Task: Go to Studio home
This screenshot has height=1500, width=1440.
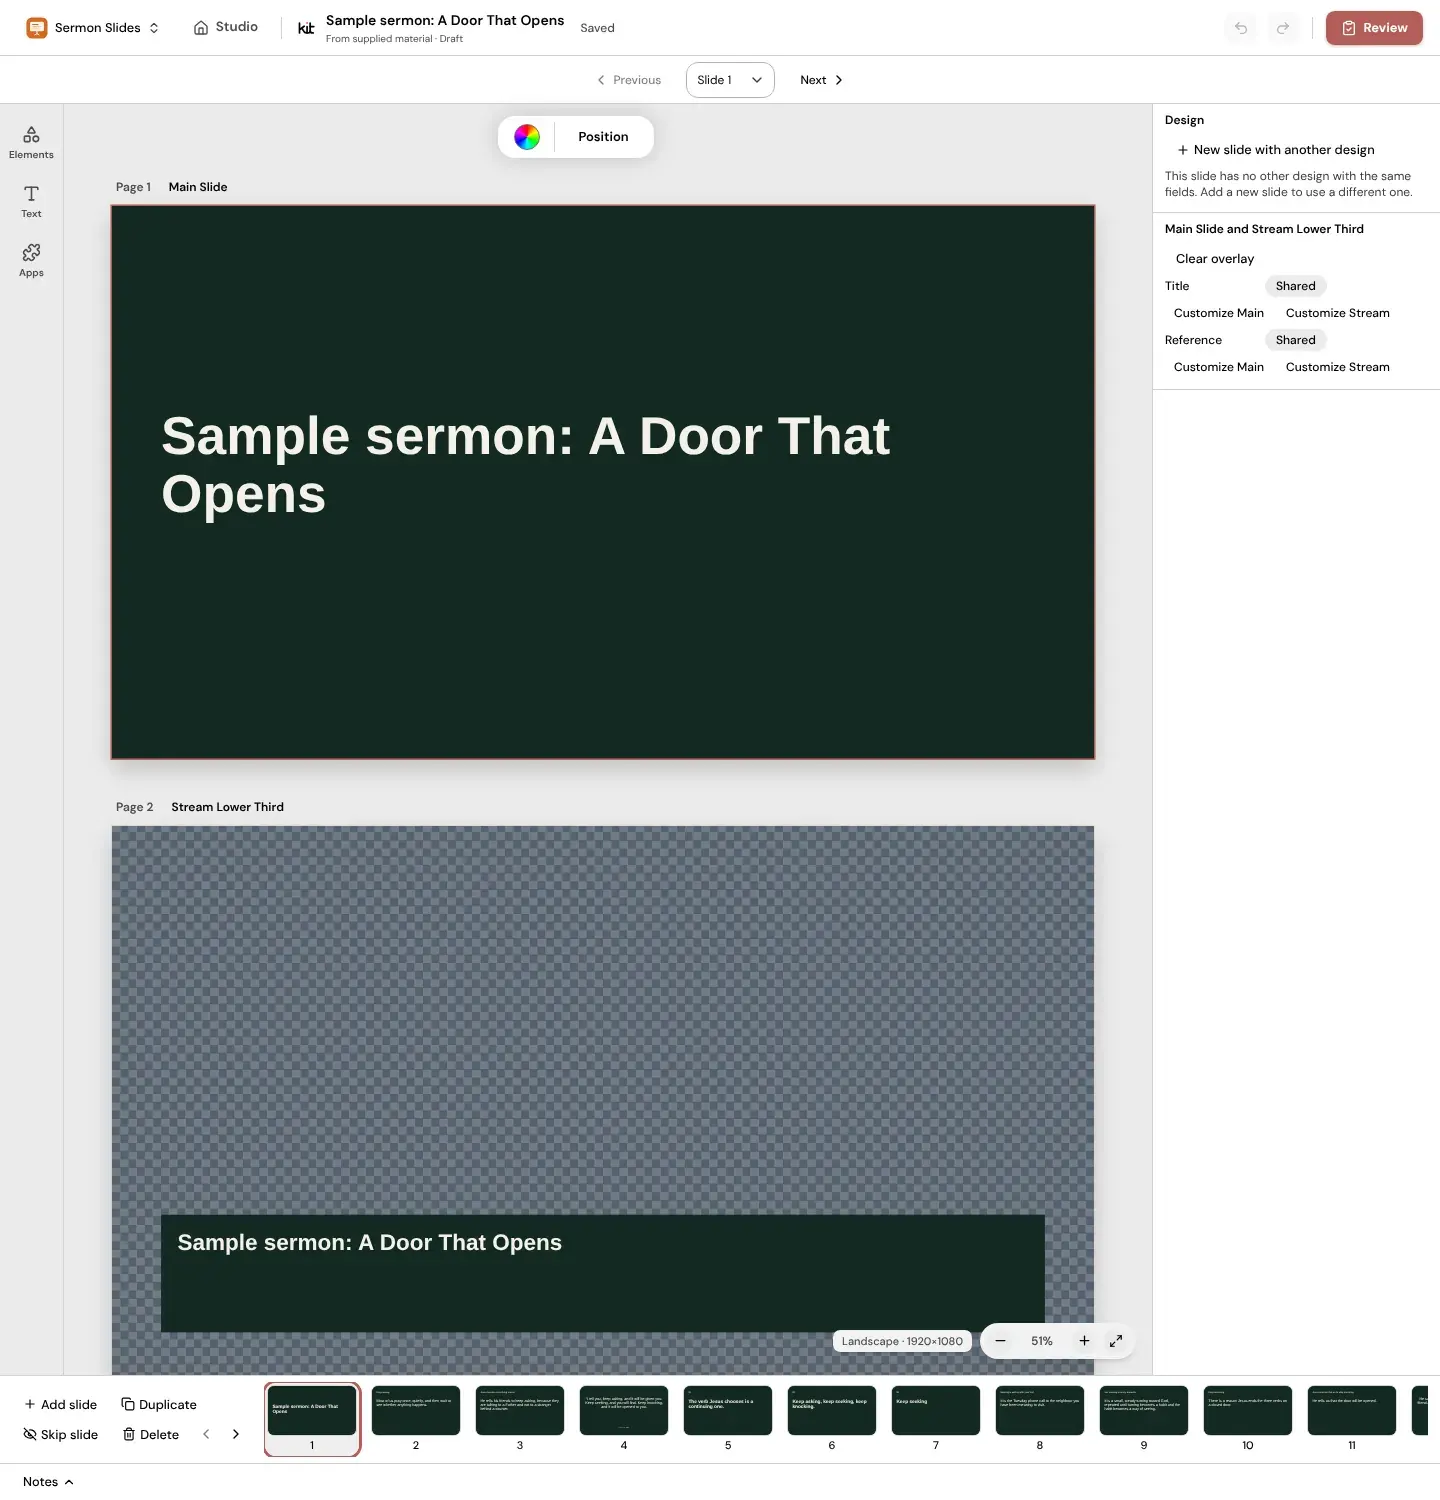Action: (x=226, y=27)
